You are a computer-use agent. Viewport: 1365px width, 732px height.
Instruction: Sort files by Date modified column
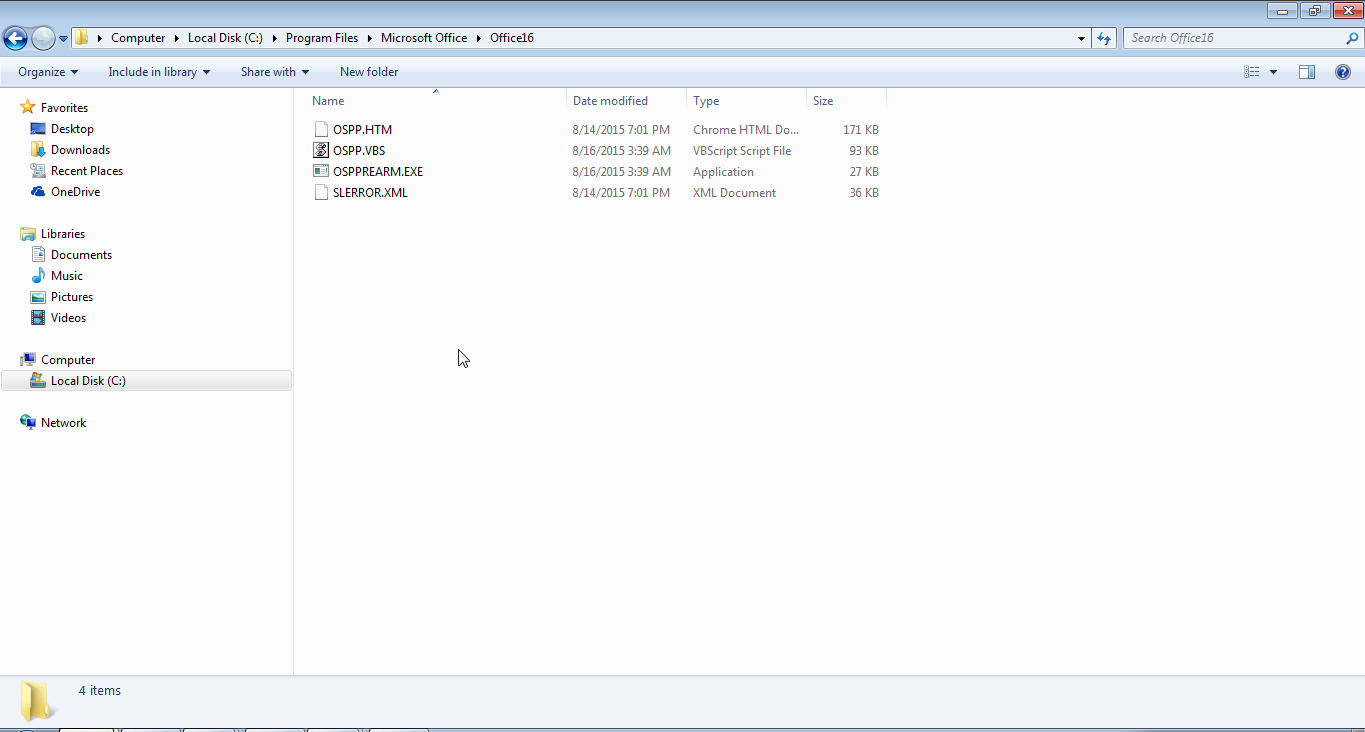[610, 101]
